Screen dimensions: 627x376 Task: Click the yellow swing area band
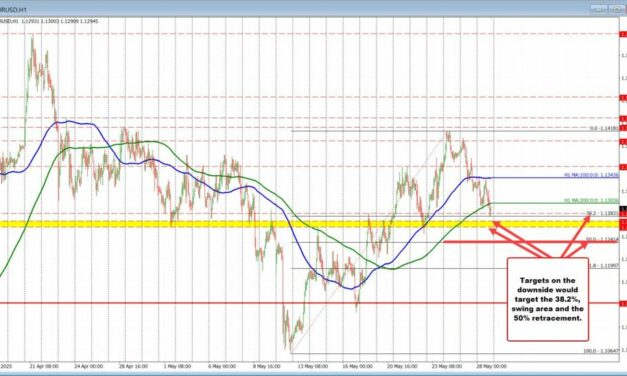pos(310,224)
